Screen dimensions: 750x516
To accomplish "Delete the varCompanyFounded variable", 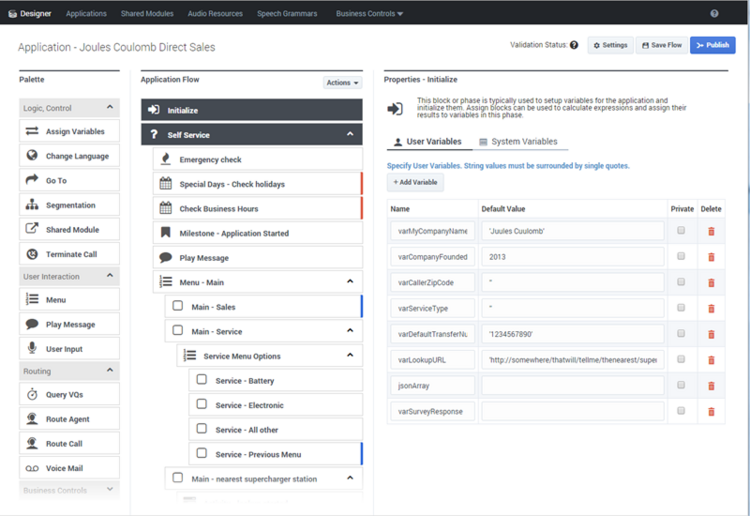I will tap(711, 257).
